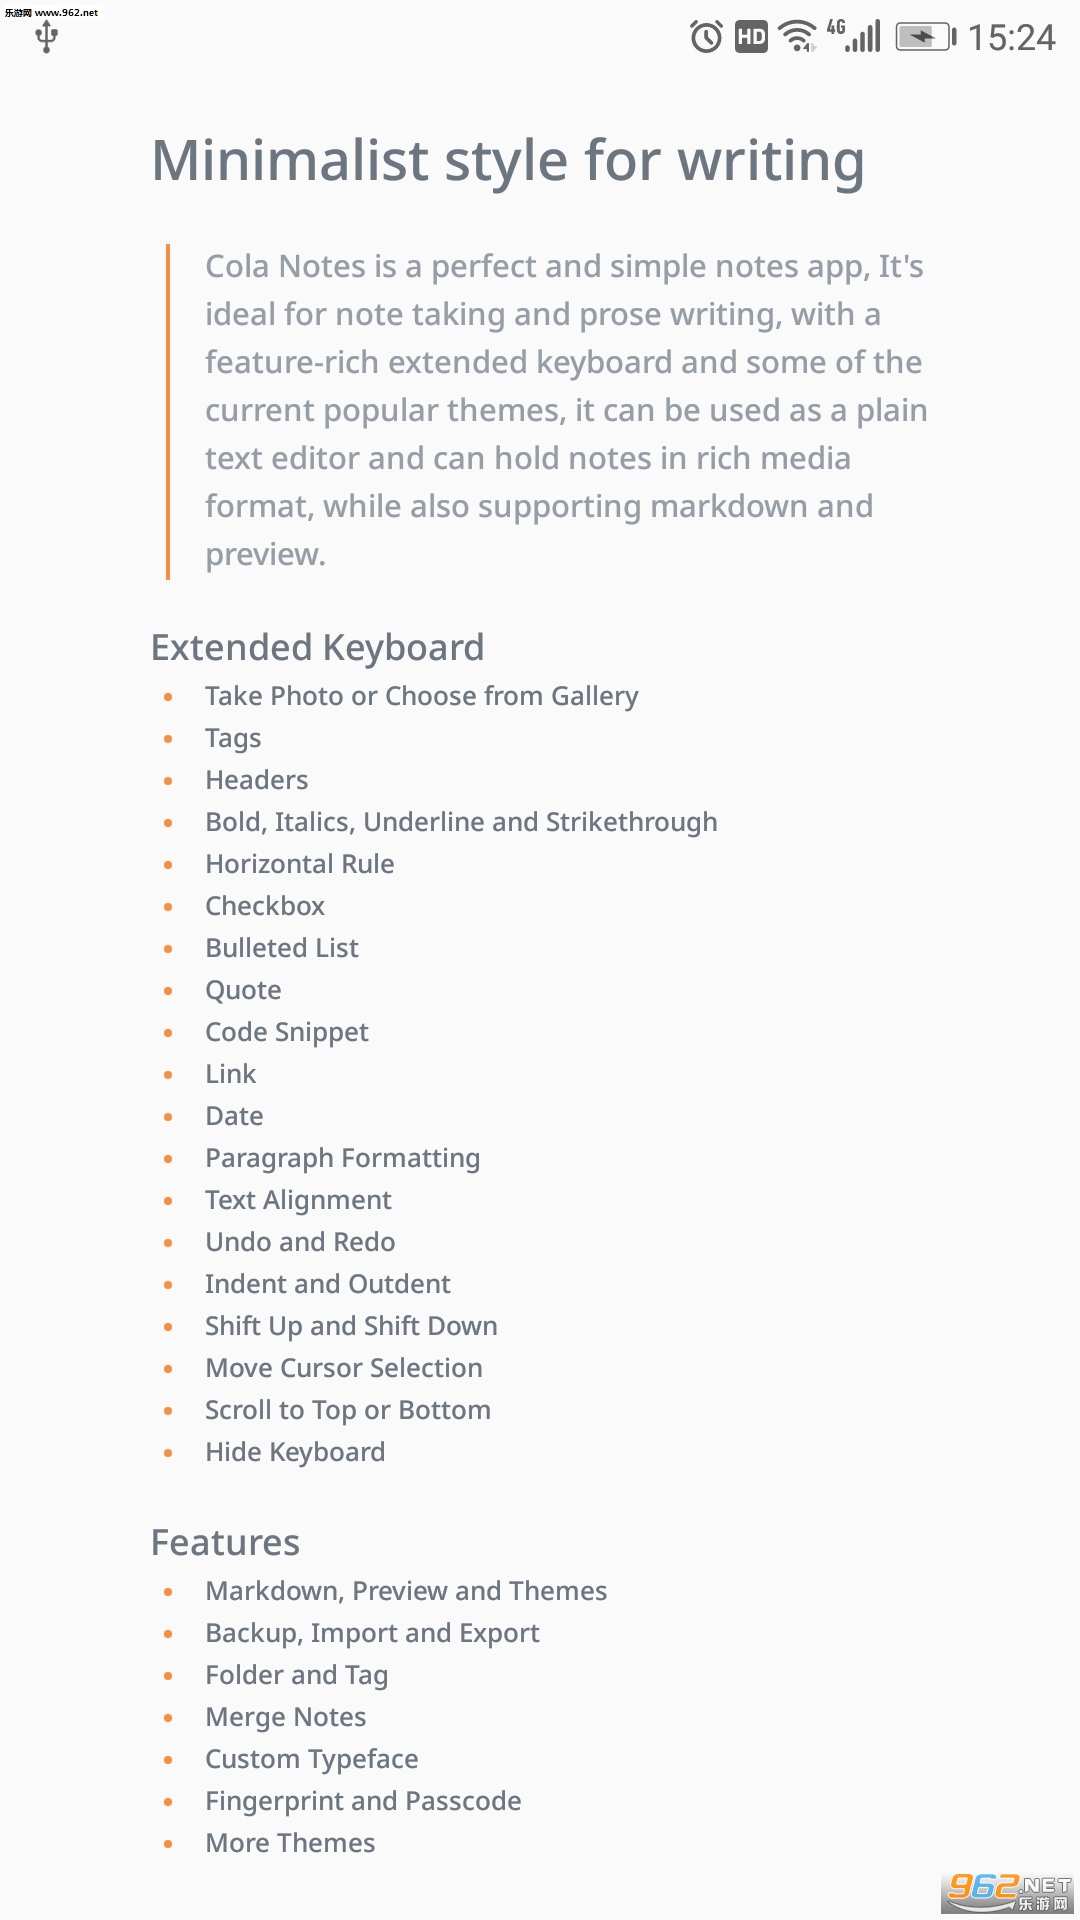Tap the Undo and Redo item
1080x1920 pixels.
300,1242
